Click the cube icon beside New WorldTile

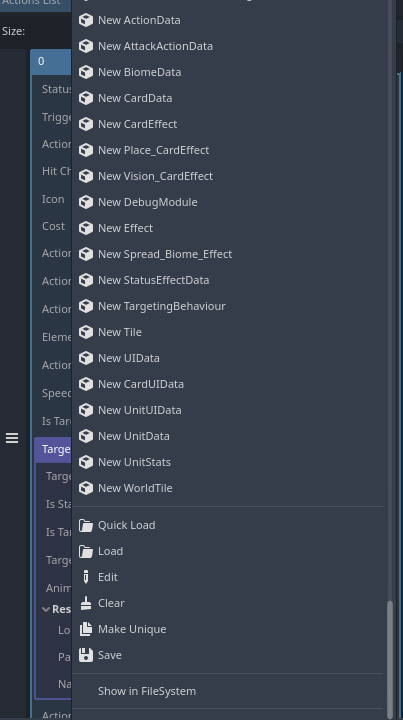pos(86,488)
